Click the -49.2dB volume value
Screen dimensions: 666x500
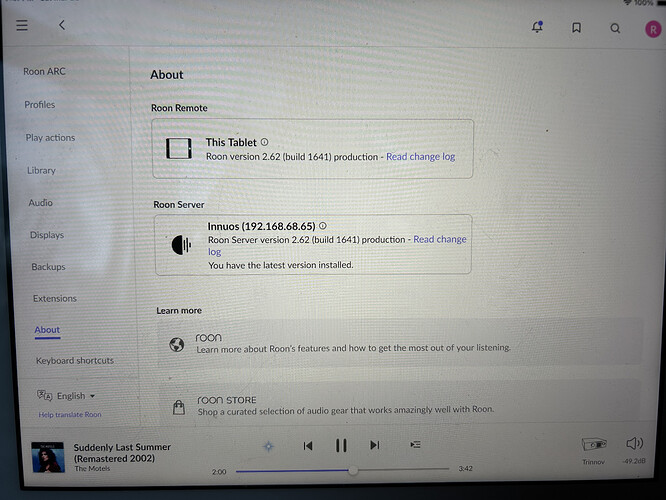tap(634, 461)
